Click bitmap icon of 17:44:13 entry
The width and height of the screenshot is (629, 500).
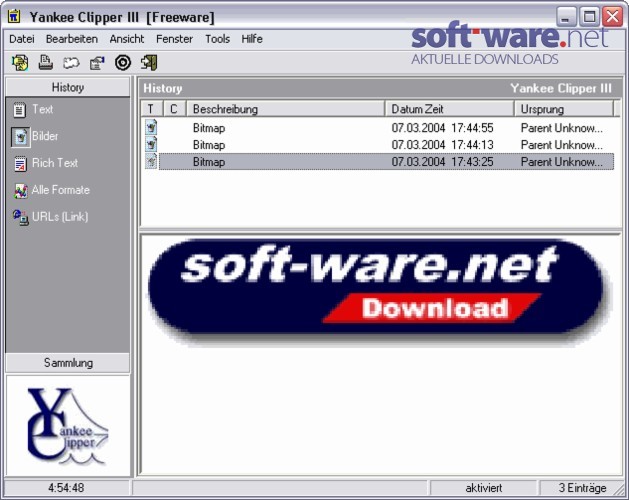[151, 144]
